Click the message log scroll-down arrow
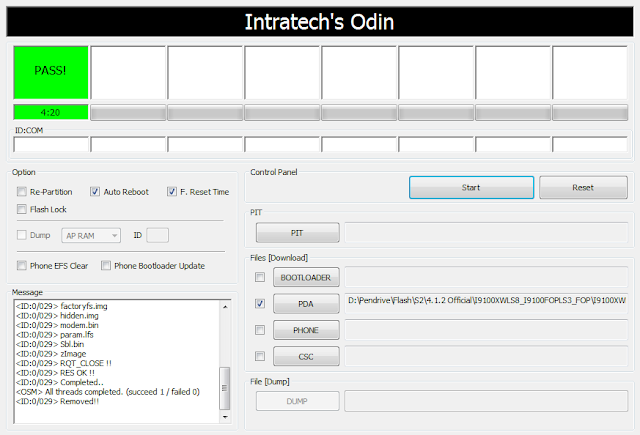640x435 pixels. click(x=225, y=417)
